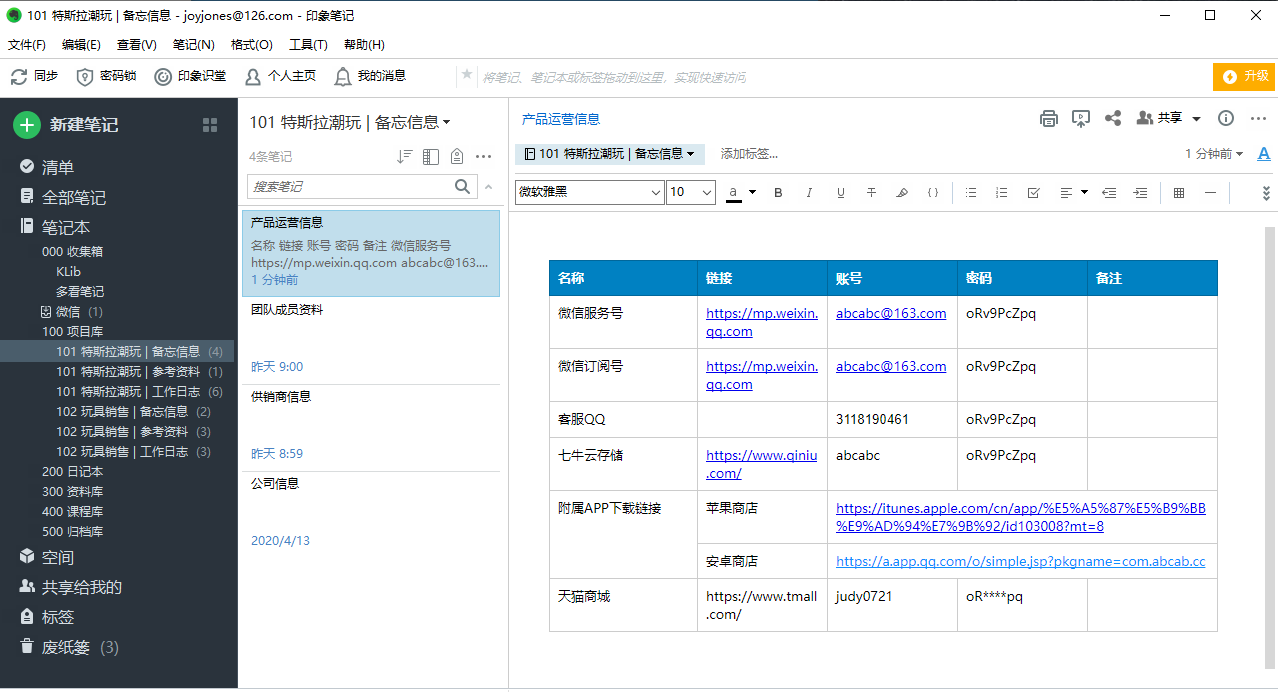Decrease the paragraph indent
The width and height of the screenshot is (1278, 692).
[x=1109, y=192]
